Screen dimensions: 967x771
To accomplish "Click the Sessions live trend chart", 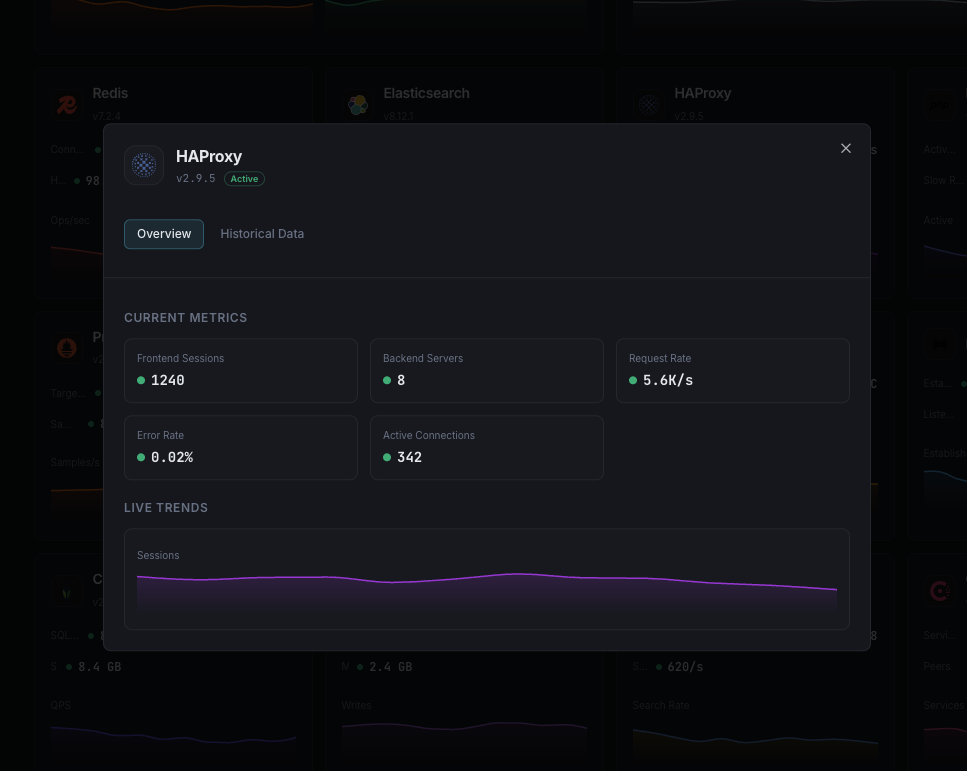I will [486, 579].
